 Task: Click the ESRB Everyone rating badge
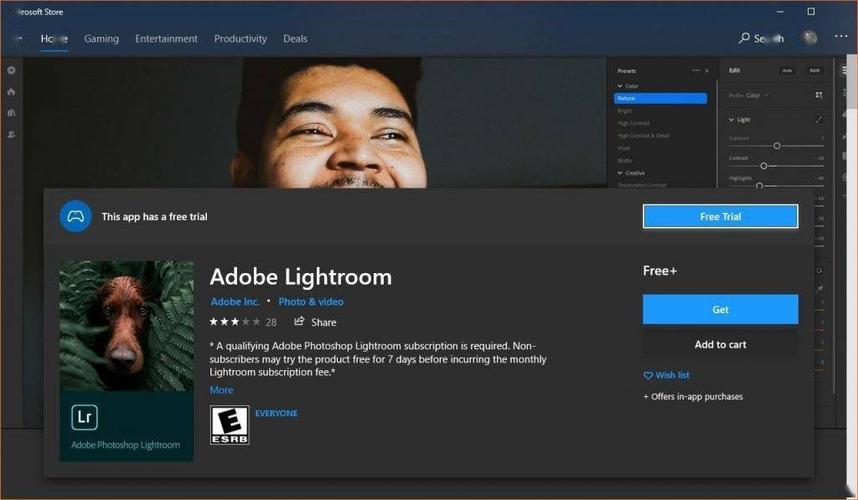click(229, 425)
